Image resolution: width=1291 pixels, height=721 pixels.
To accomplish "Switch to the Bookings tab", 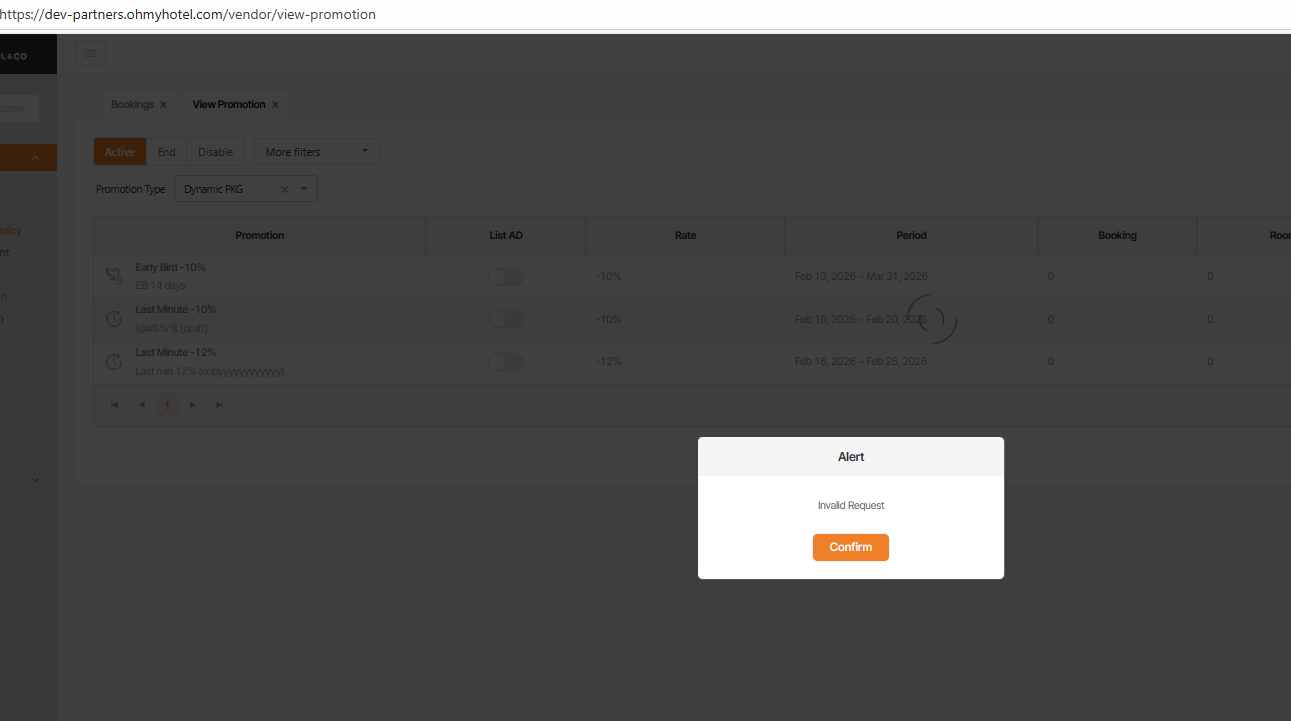I will [x=132, y=105].
